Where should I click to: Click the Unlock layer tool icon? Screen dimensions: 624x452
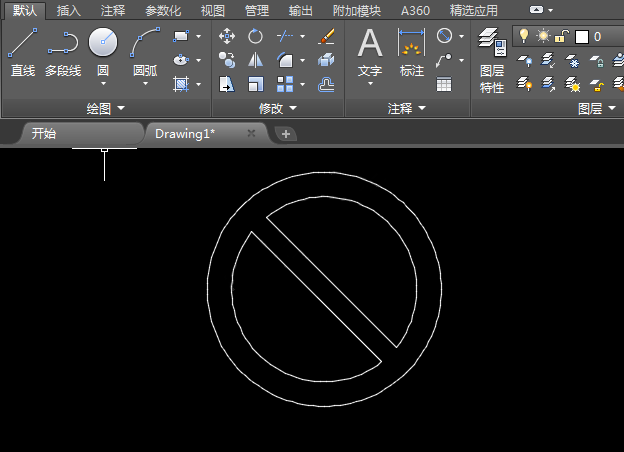point(597,84)
